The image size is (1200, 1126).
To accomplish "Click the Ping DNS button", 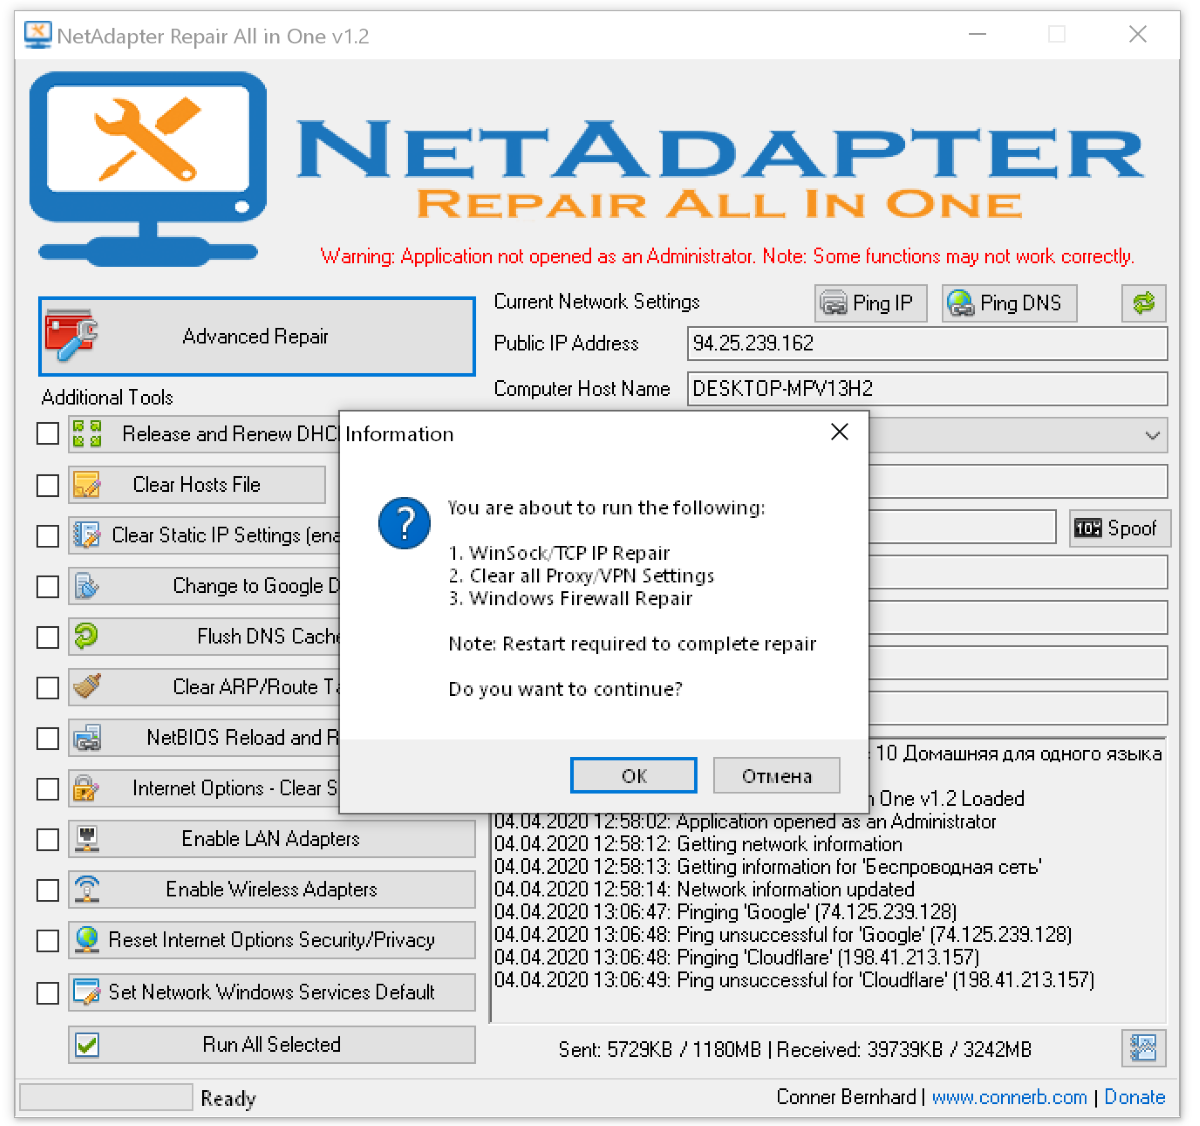I will 1010,303.
